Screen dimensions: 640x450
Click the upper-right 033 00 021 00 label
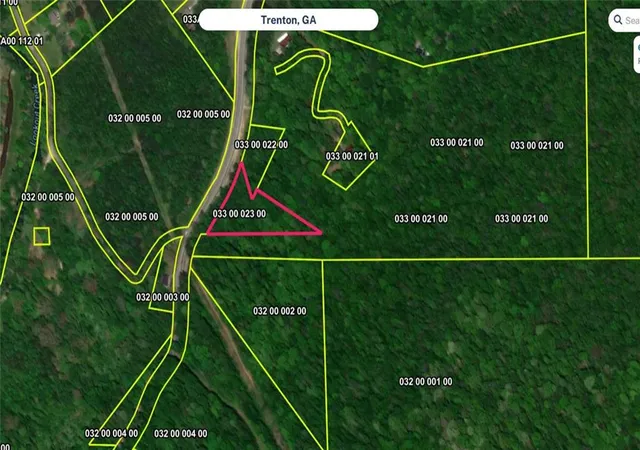coord(537,146)
